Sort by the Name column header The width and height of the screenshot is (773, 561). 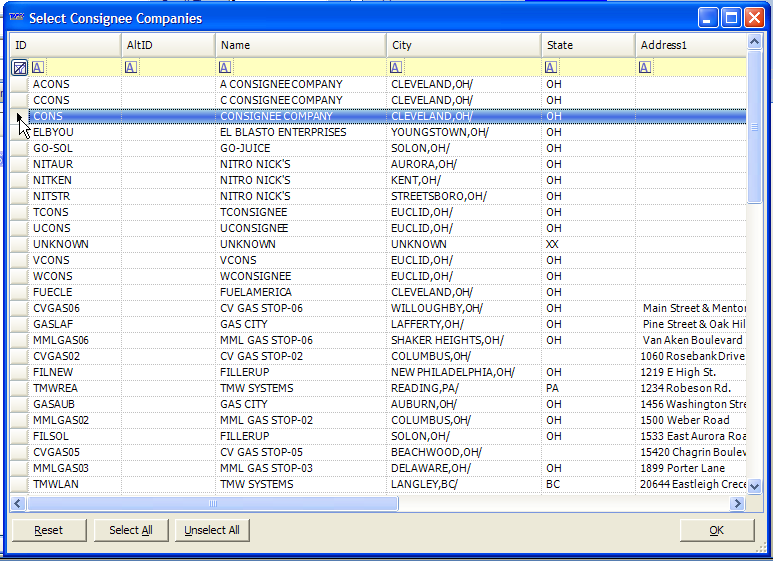[300, 45]
